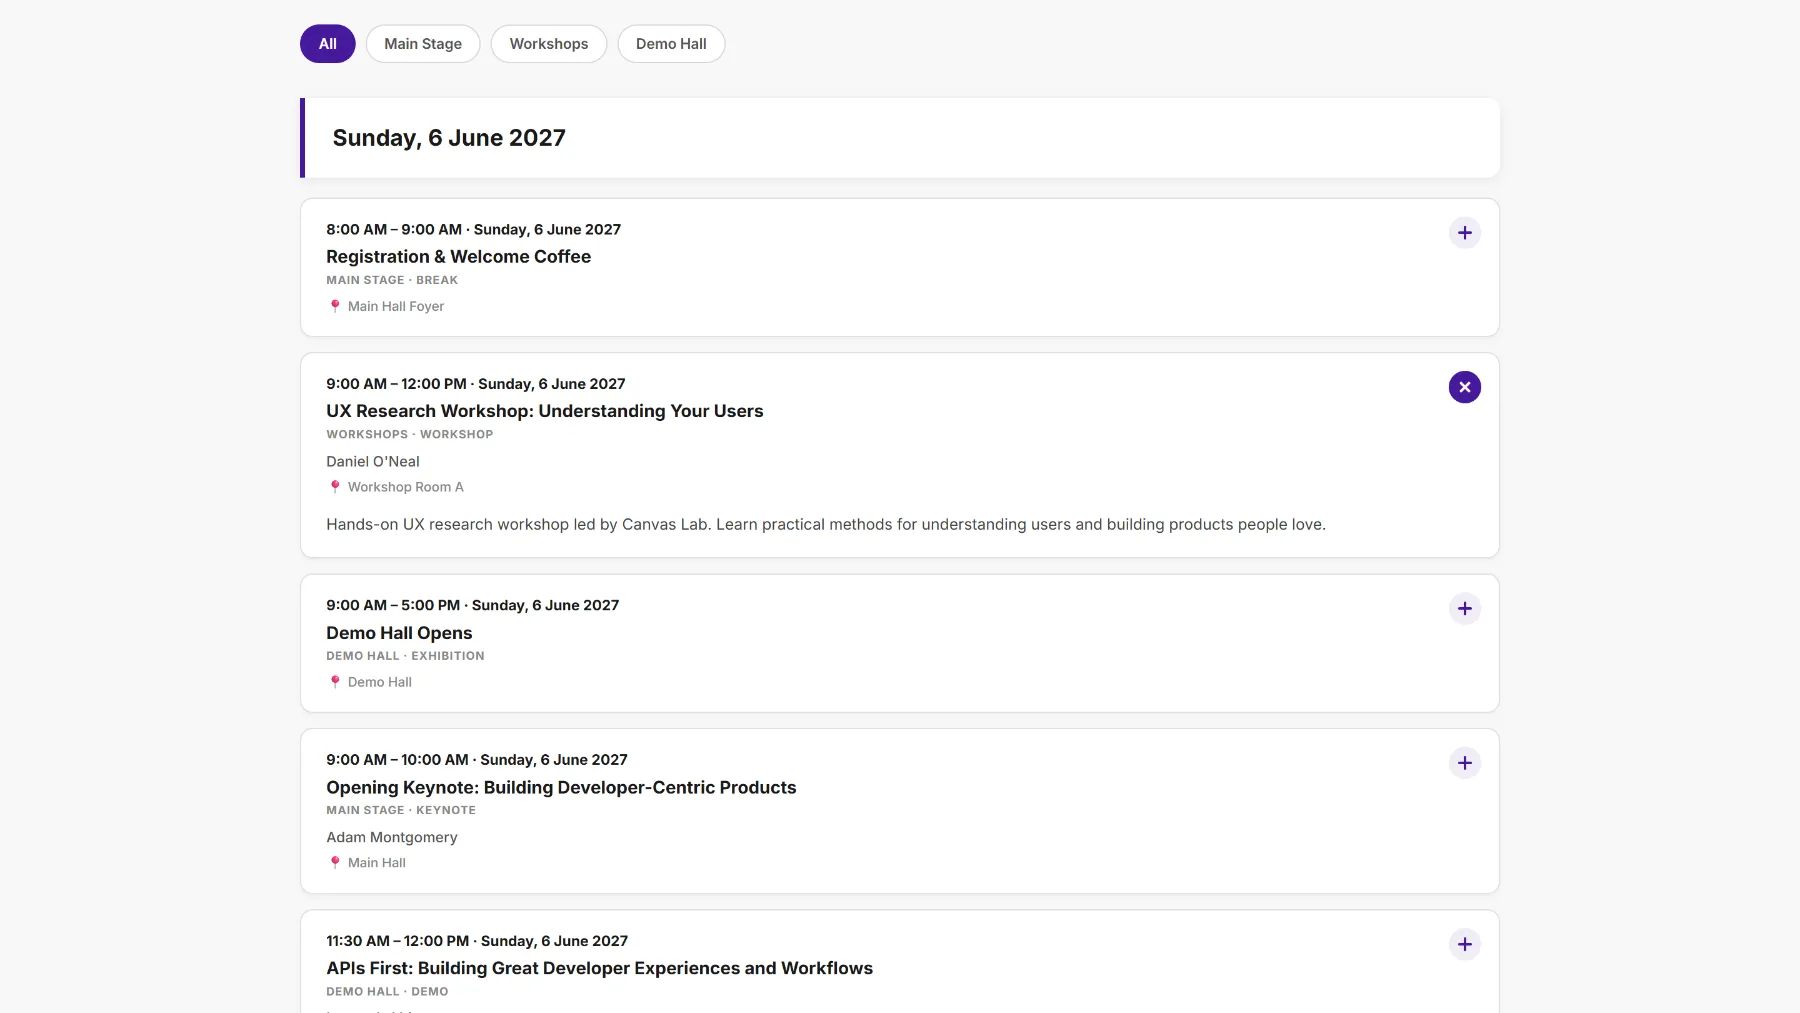
Task: Click the 9:00 AM – 5:00 PM time line
Action: [472, 605]
